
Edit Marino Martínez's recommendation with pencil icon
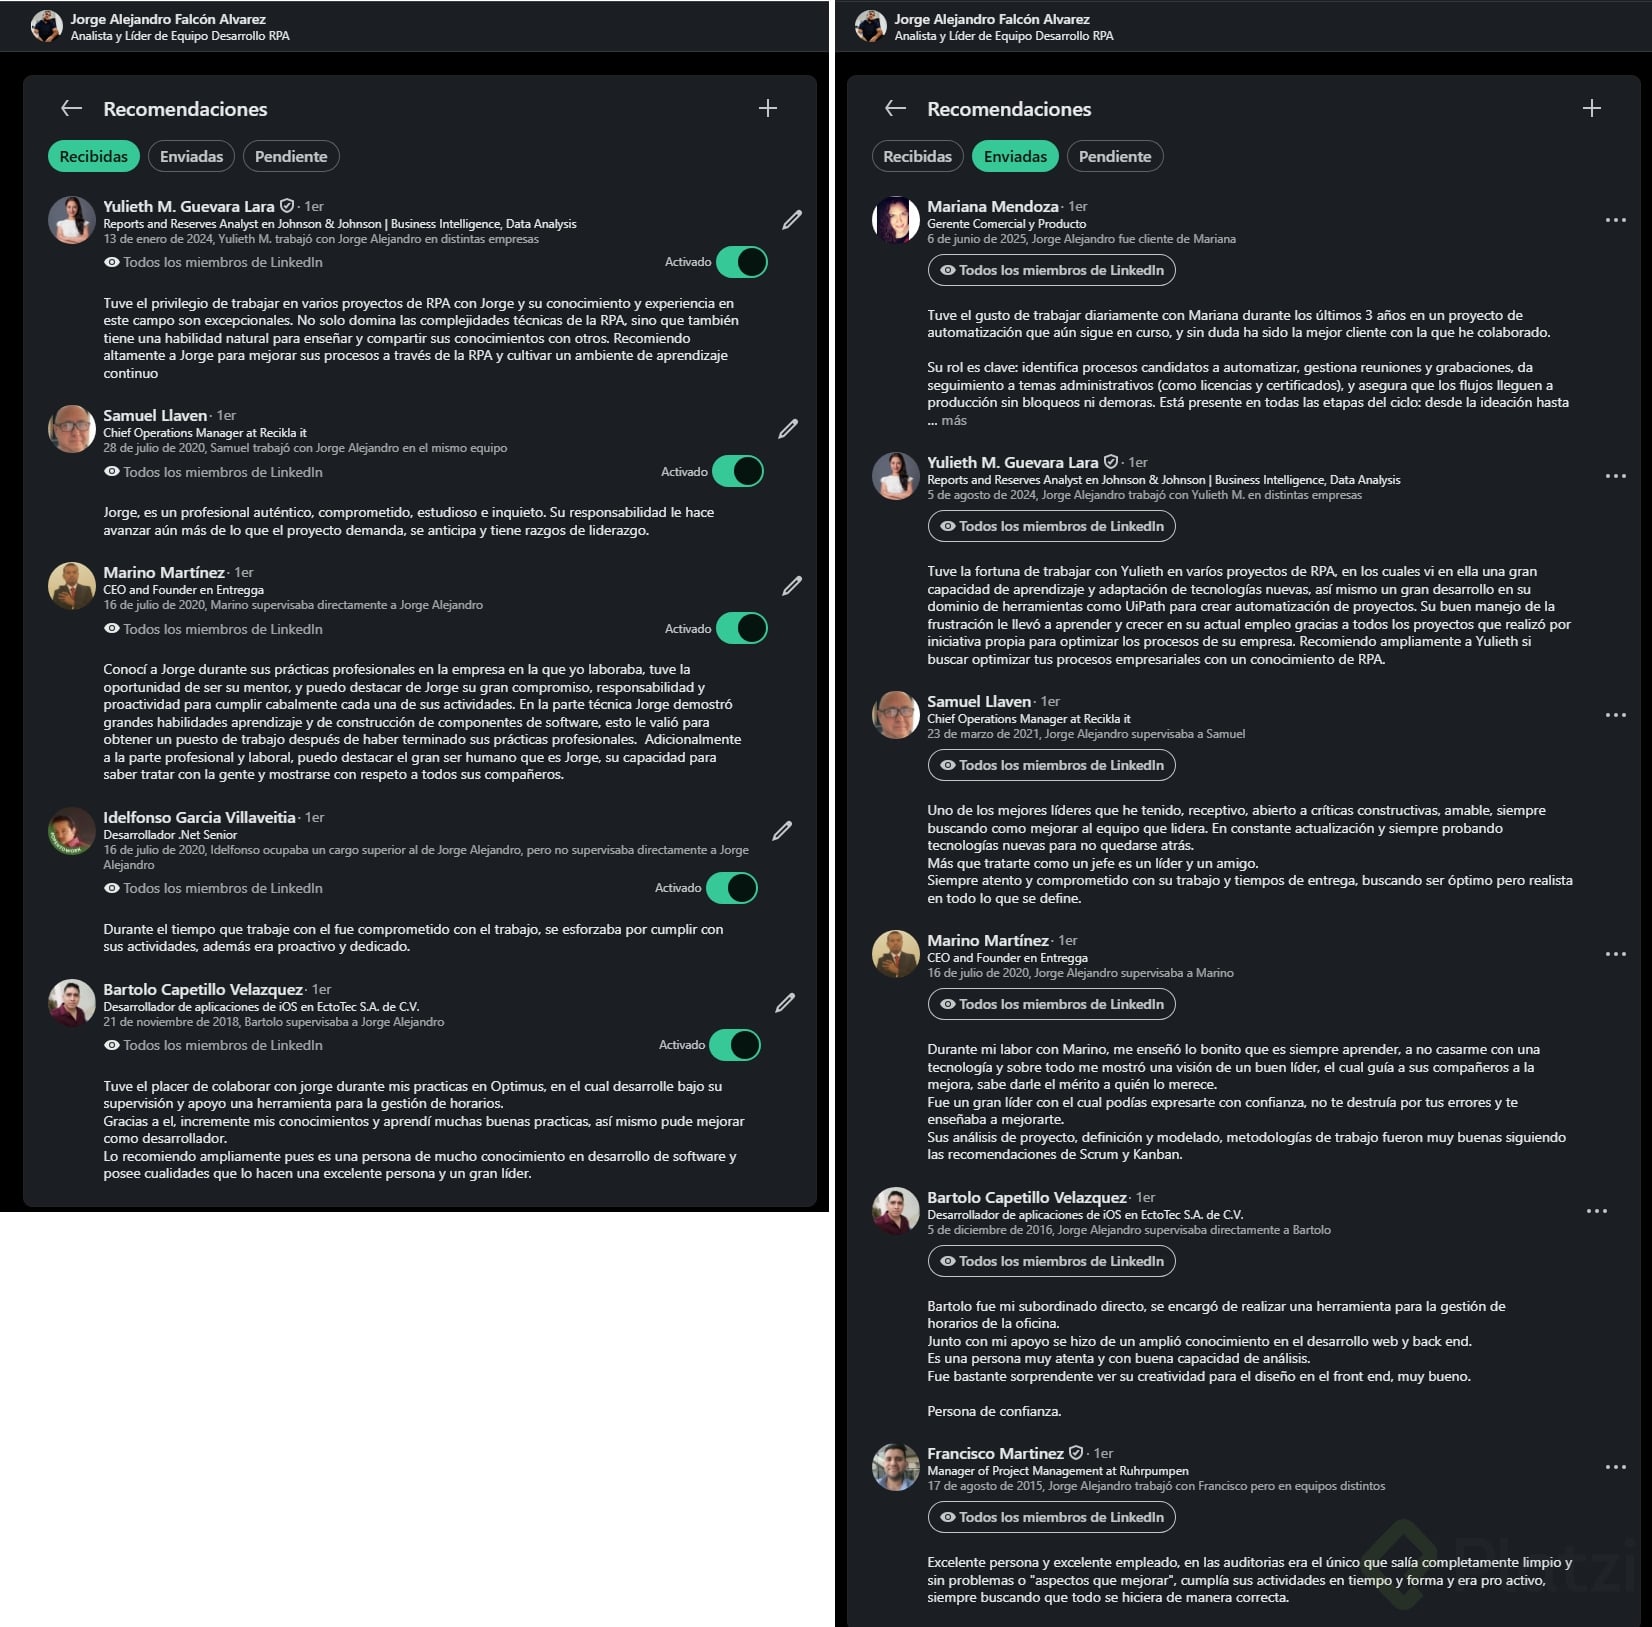[x=792, y=586]
